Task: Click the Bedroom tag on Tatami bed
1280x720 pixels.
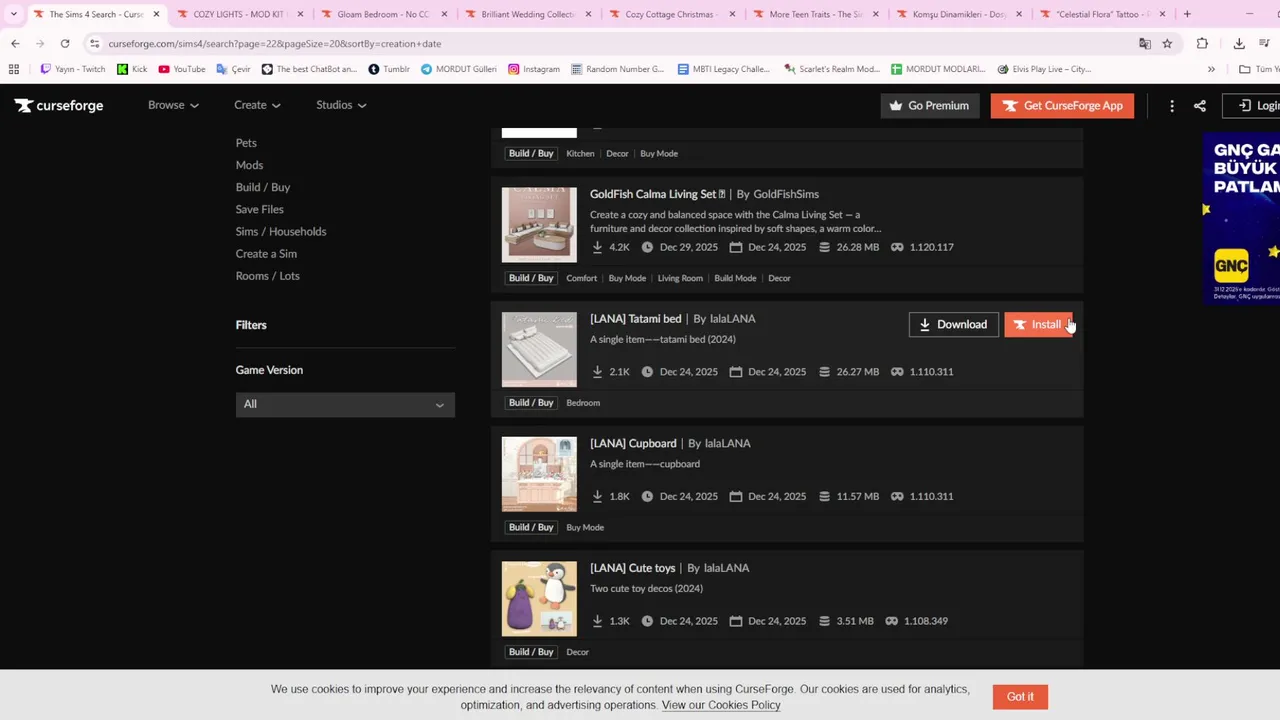Action: (x=583, y=403)
